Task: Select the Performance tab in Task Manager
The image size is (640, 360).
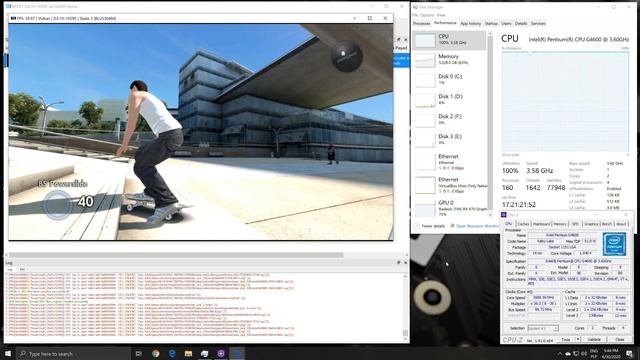Action: click(445, 23)
